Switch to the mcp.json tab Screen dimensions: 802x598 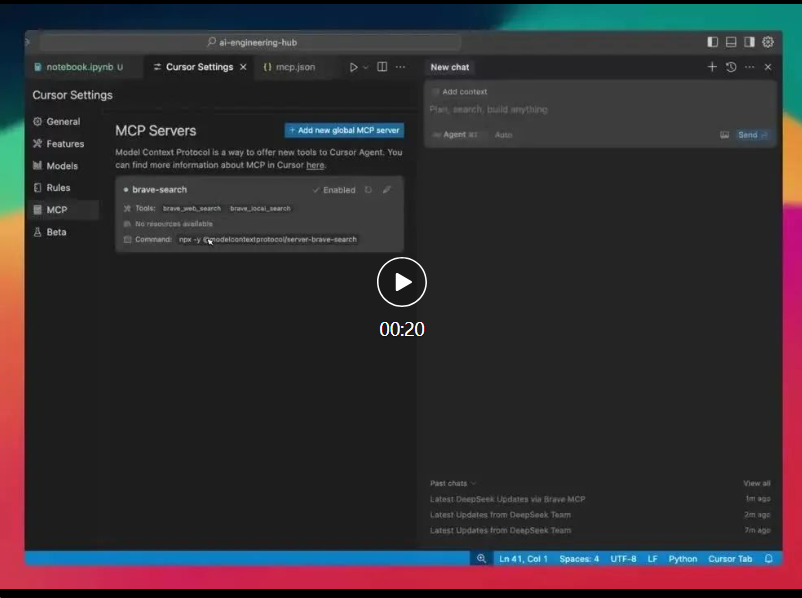pyautogui.click(x=289, y=67)
